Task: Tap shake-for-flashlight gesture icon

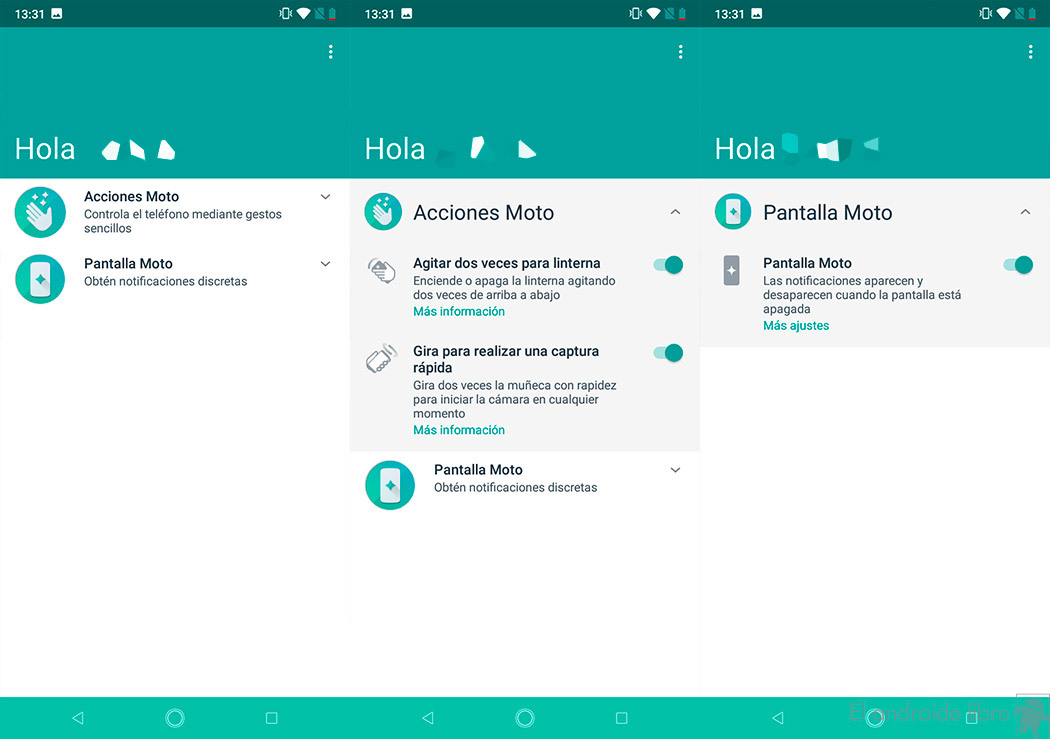Action: click(x=382, y=271)
